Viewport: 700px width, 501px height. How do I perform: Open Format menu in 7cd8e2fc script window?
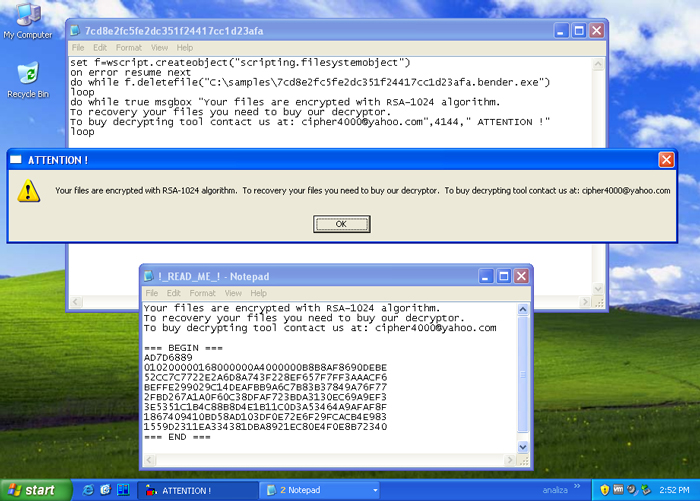tap(129, 48)
